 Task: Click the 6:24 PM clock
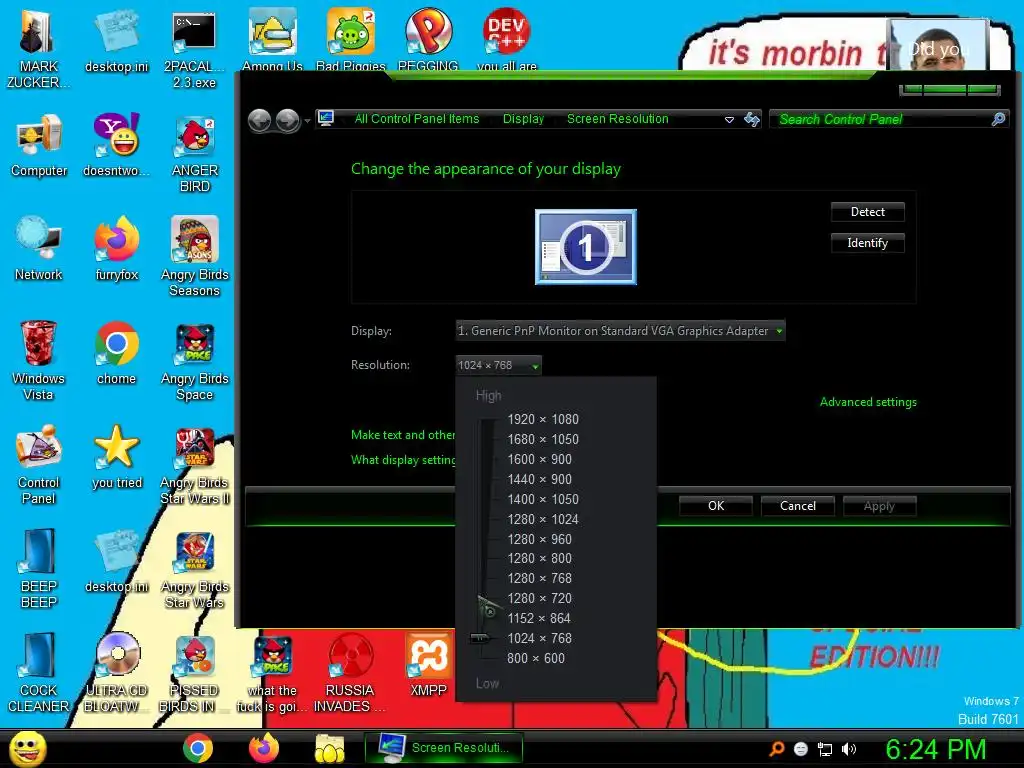pos(935,749)
